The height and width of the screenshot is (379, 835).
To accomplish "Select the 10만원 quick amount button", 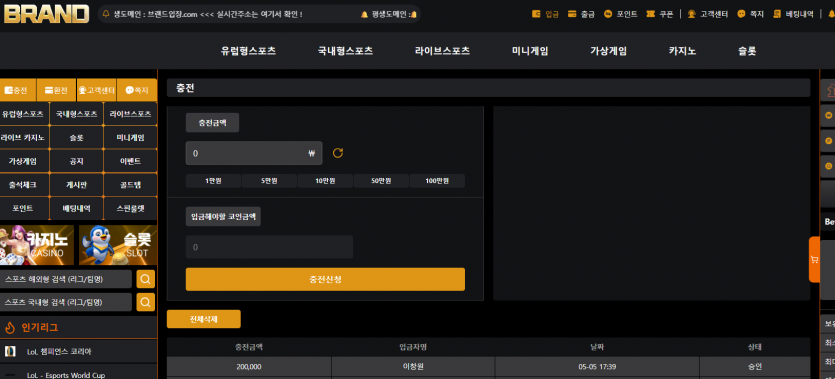I will coord(325,181).
